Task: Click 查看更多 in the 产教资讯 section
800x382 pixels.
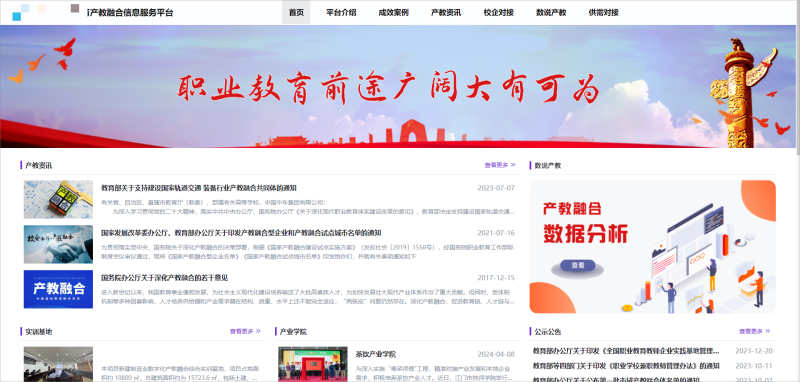Action: coord(499,165)
